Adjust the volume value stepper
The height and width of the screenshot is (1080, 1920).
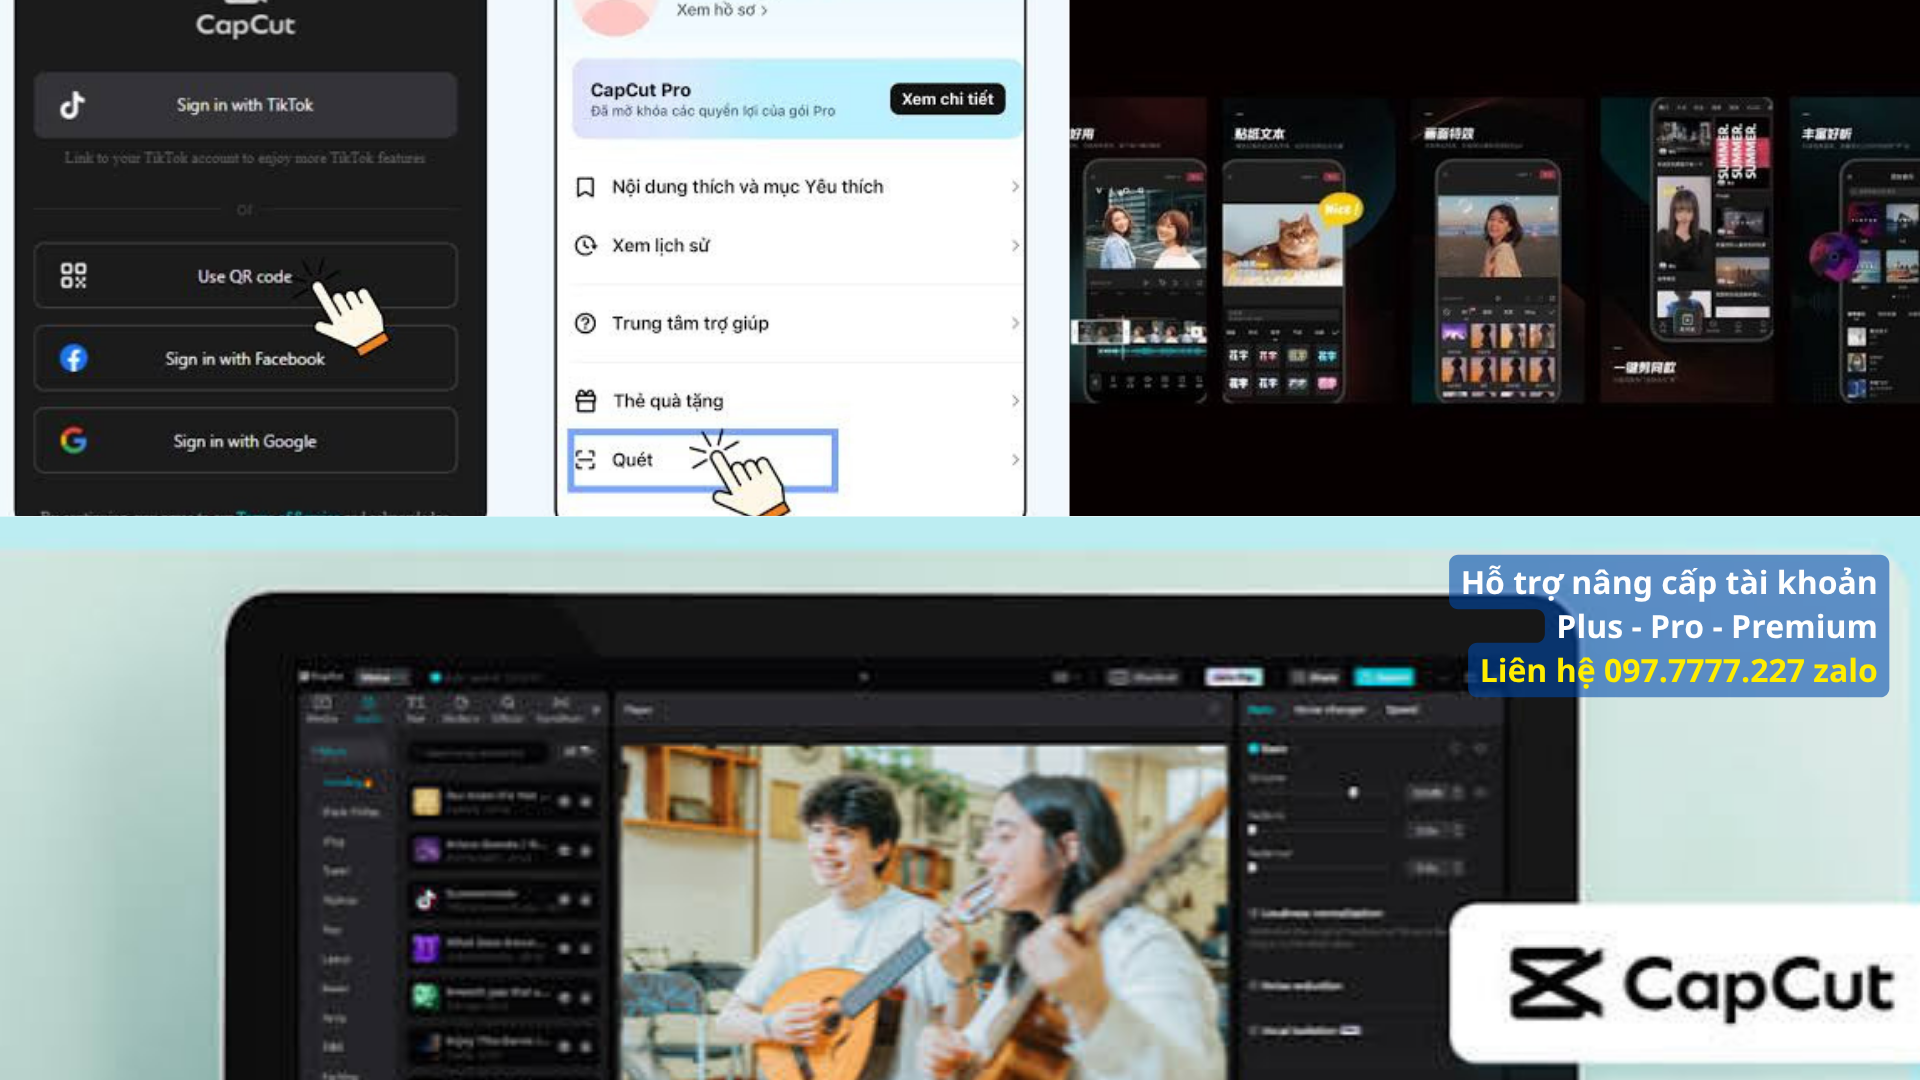coord(1458,792)
